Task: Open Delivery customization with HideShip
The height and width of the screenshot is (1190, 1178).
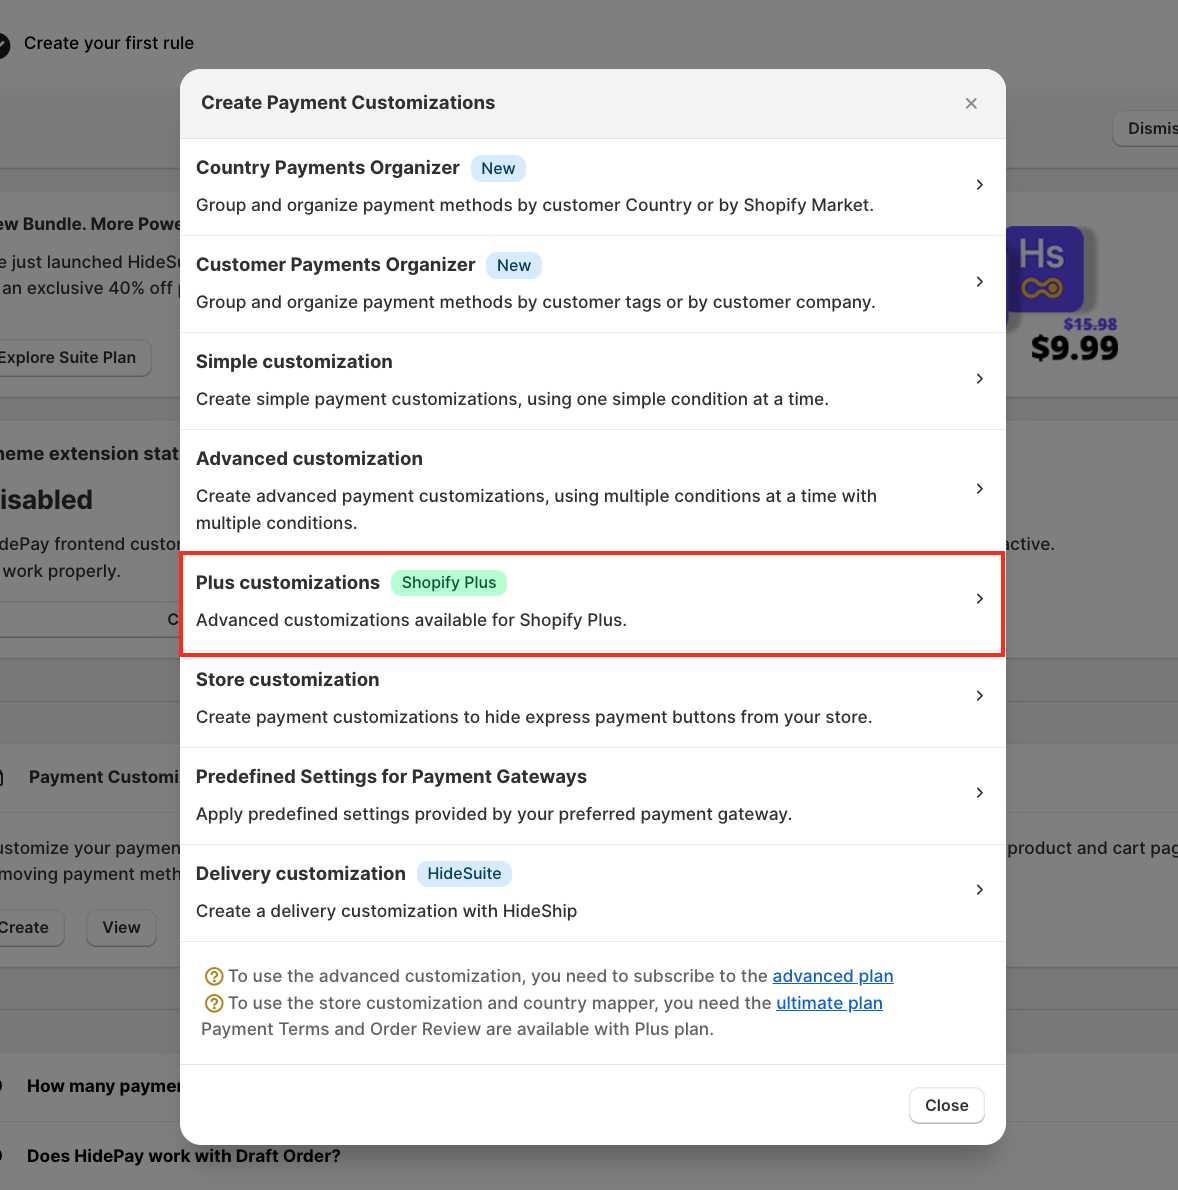Action: [590, 891]
